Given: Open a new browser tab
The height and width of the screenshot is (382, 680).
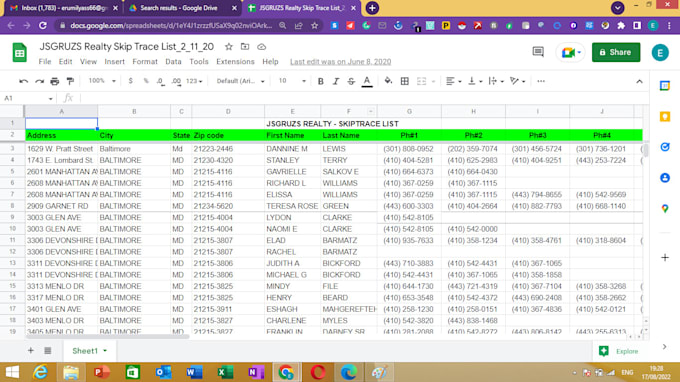Looking at the screenshot, I should (x=372, y=8).
